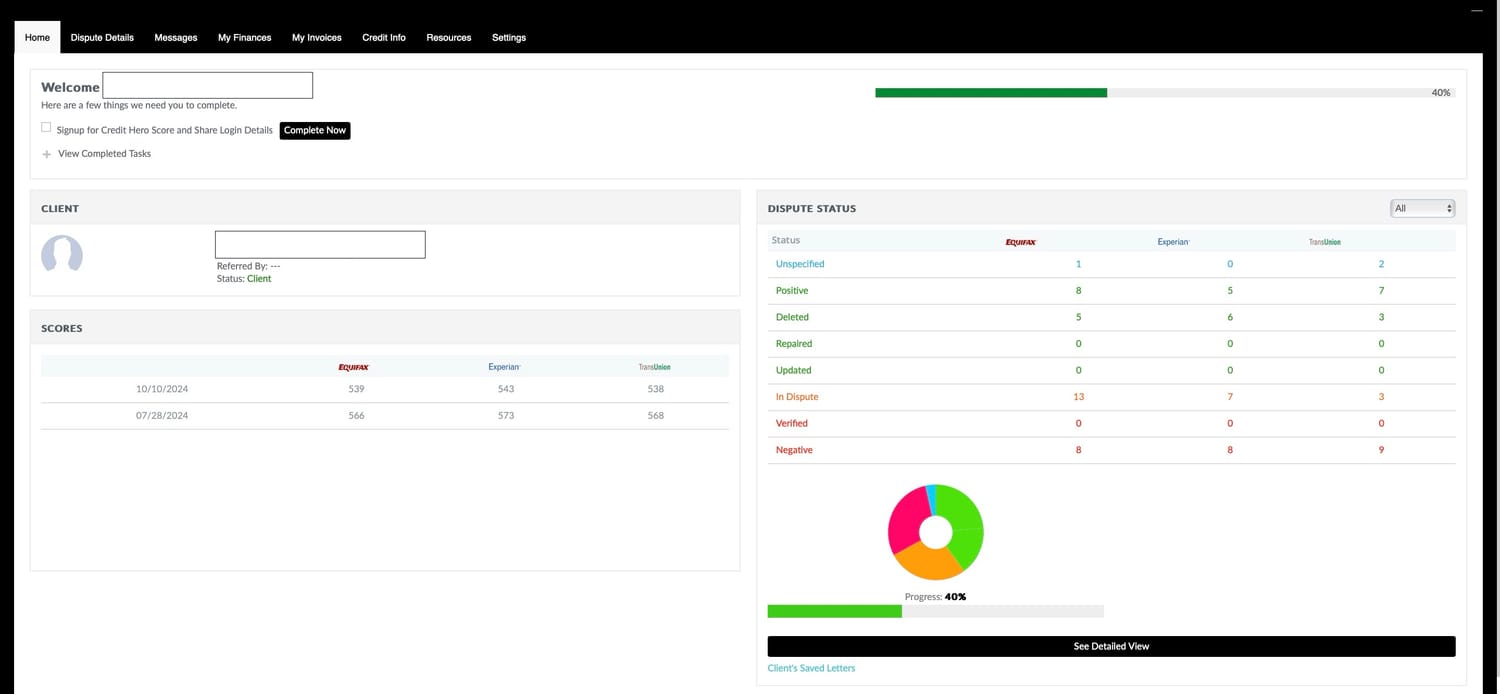Select the In Dispute status link

(x=797, y=397)
